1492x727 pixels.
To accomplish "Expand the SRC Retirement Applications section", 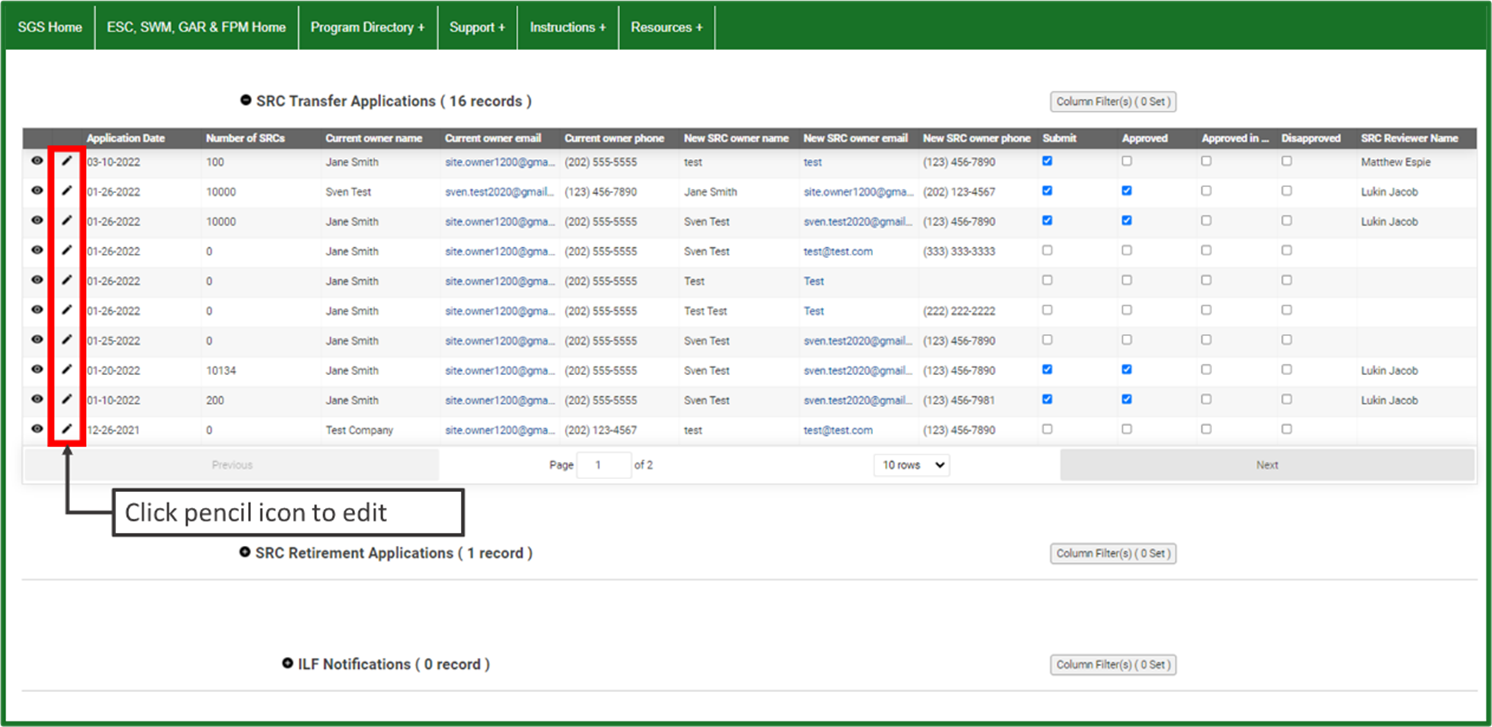I will tap(245, 552).
